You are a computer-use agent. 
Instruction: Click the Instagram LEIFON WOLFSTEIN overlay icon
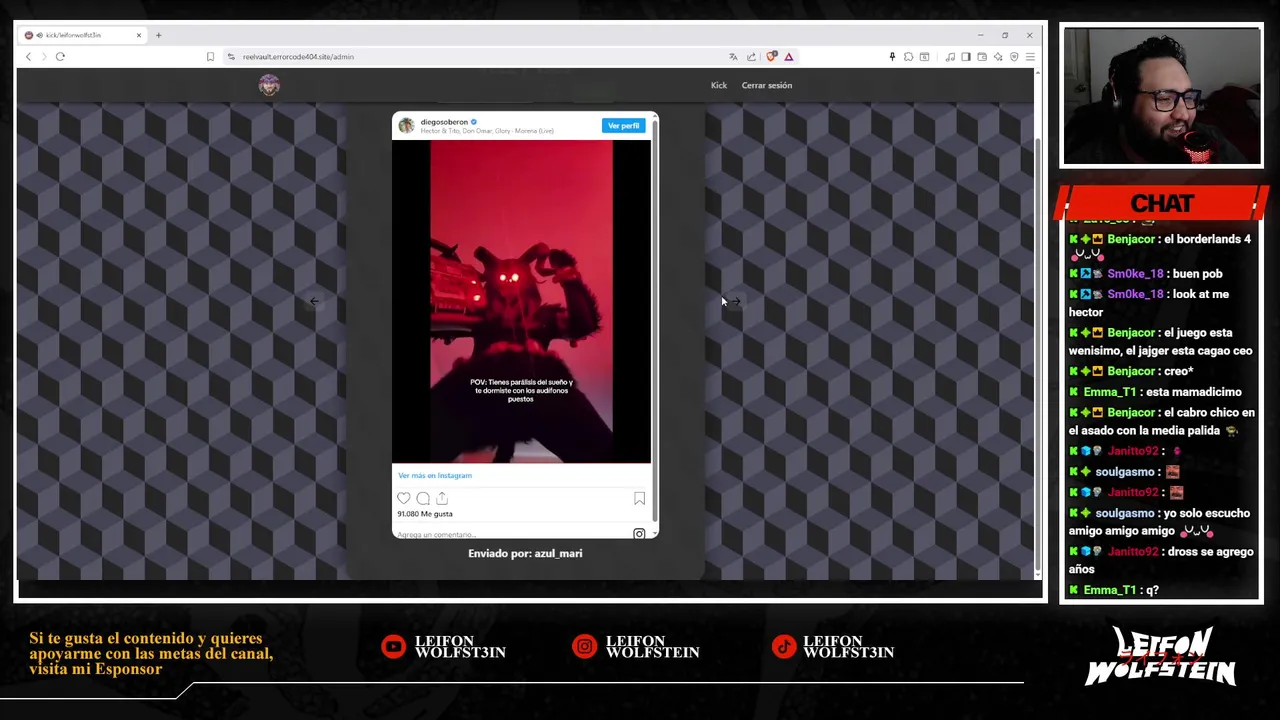coord(584,647)
